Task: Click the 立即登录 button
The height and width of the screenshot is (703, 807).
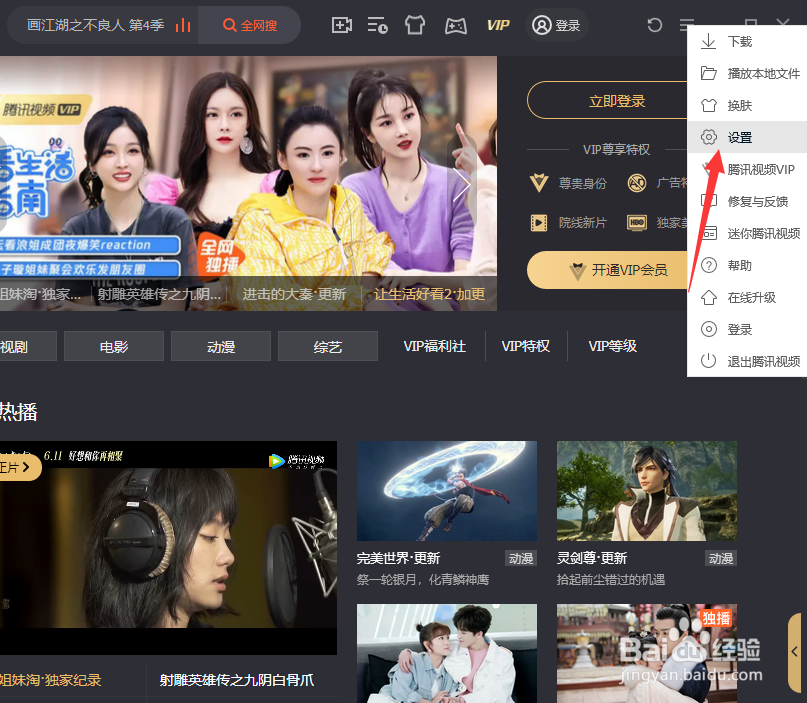Action: pos(607,100)
